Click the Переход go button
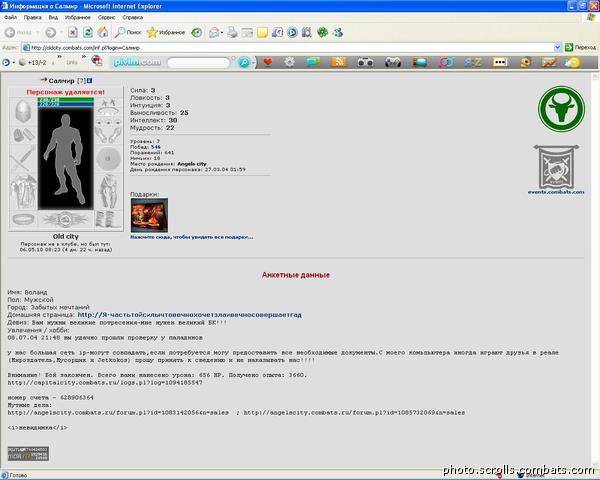The height and width of the screenshot is (480, 600). tap(580, 47)
